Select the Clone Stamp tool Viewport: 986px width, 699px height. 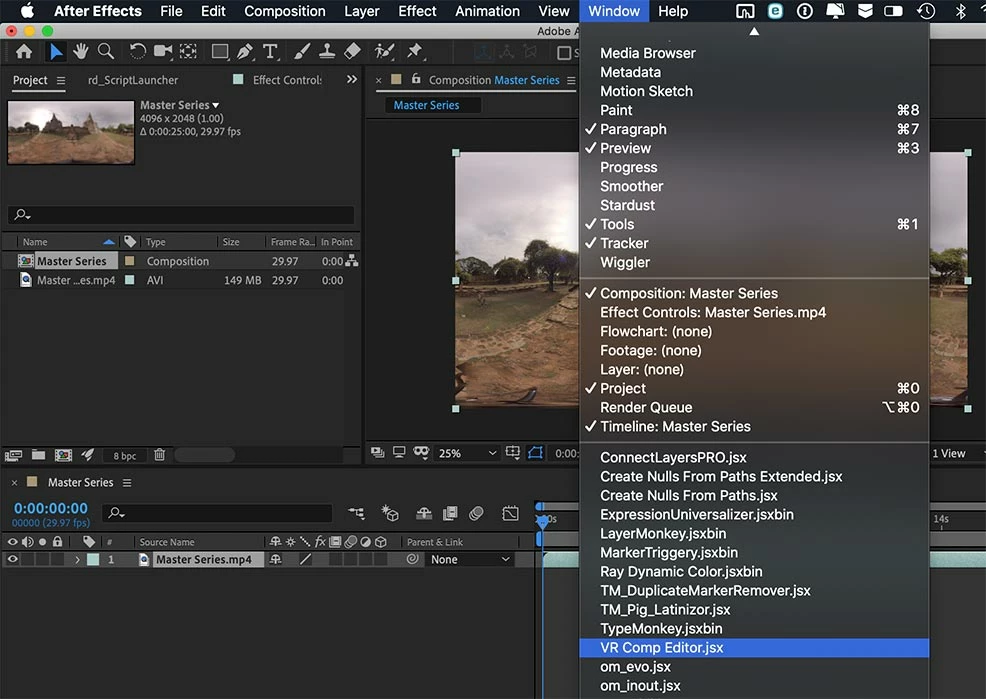327,52
